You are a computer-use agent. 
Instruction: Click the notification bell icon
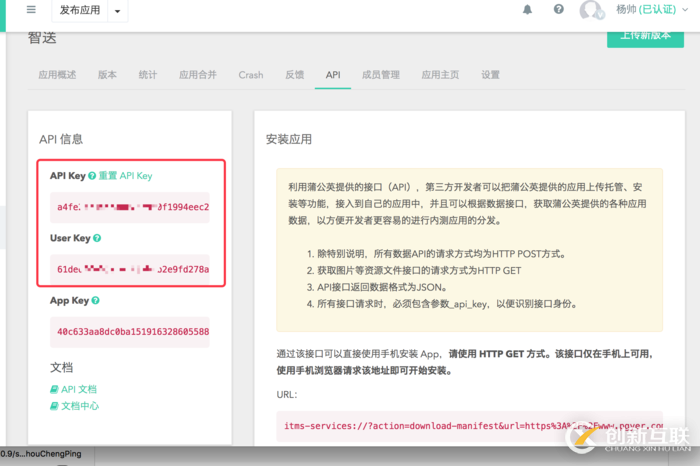pyautogui.click(x=528, y=10)
